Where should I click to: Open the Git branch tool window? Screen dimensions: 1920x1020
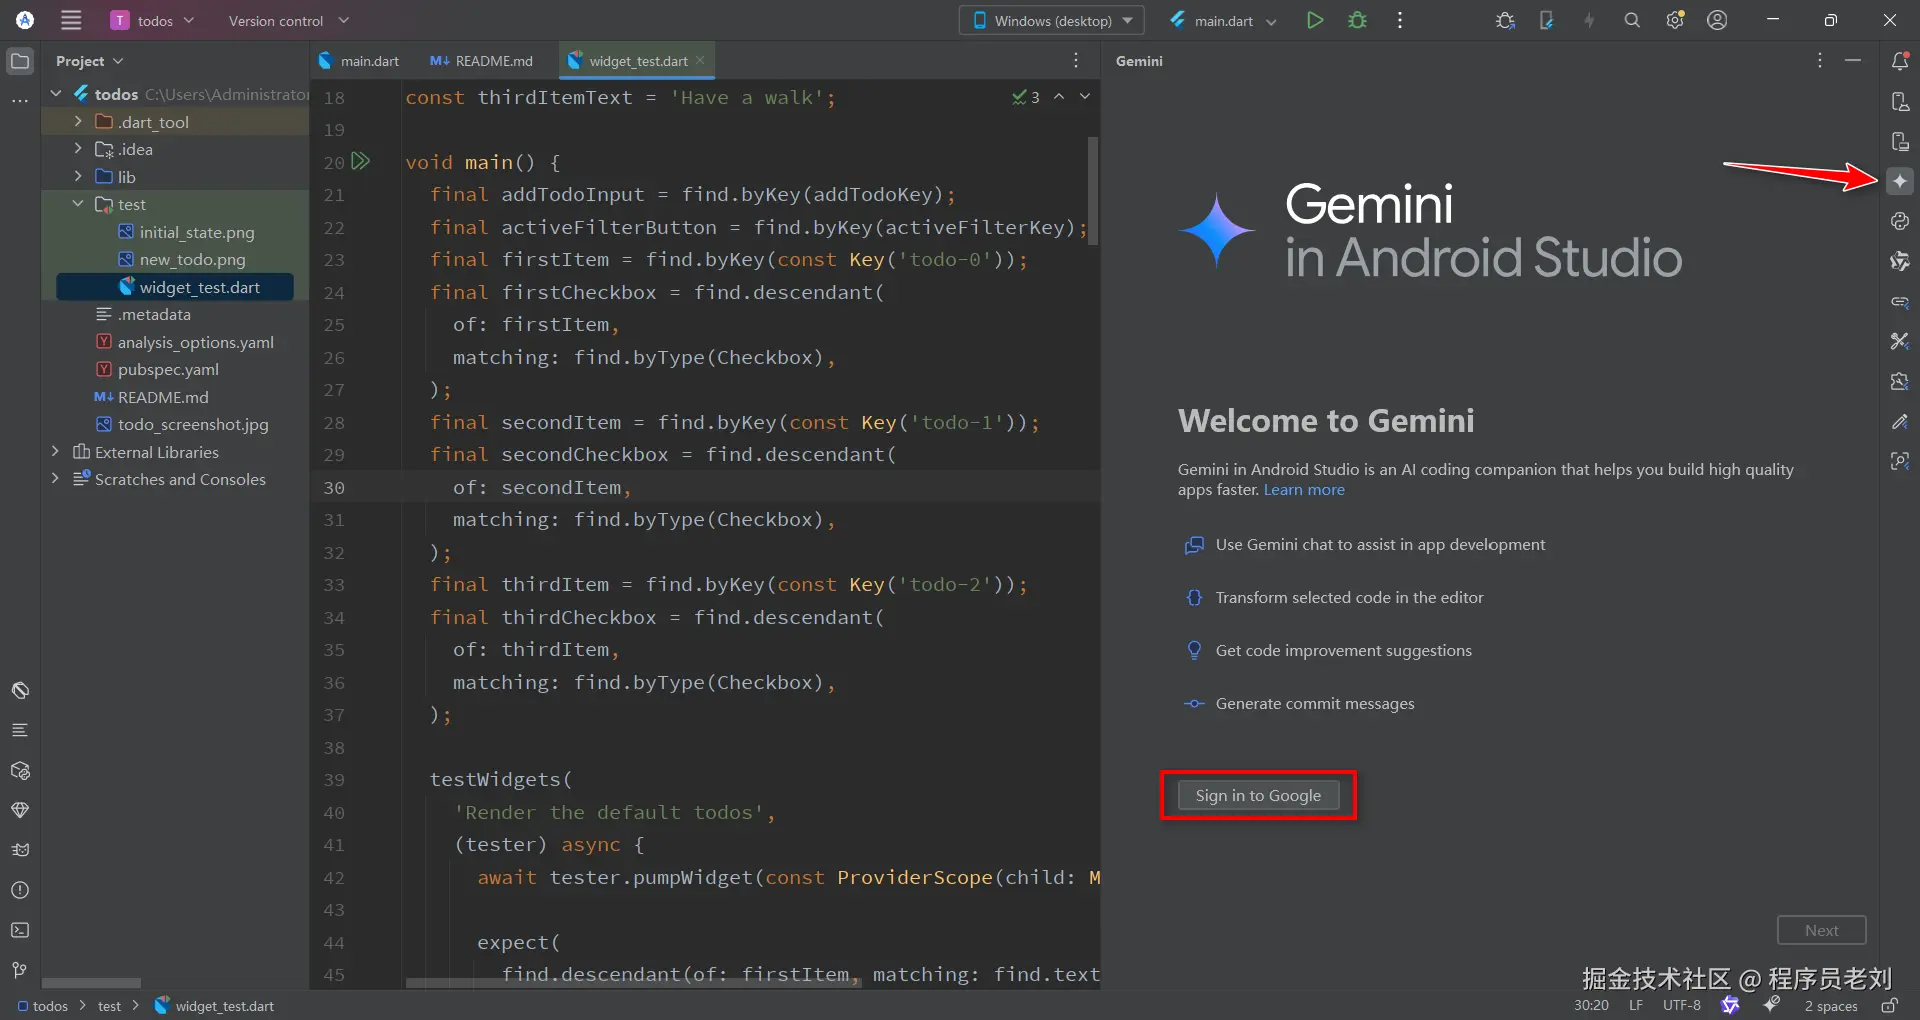coord(20,970)
